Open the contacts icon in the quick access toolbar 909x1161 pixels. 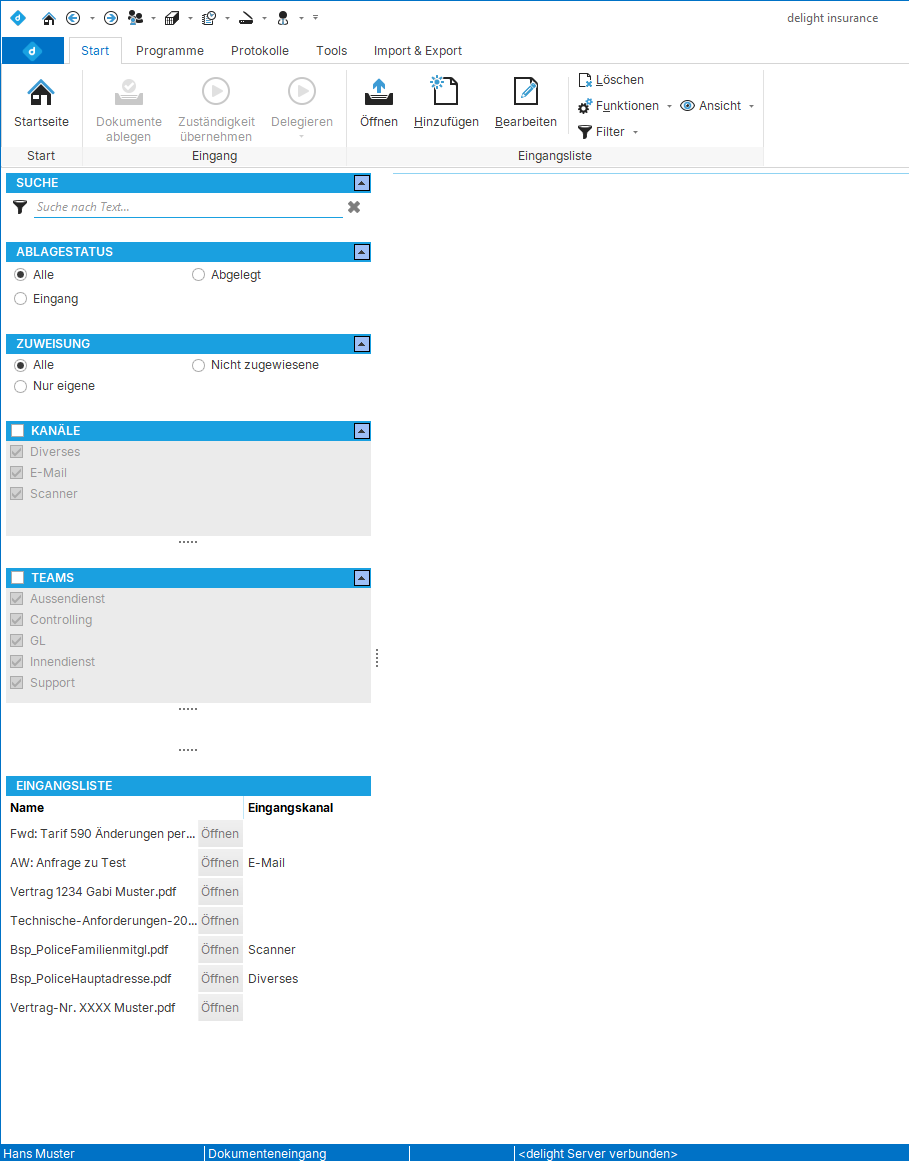pyautogui.click(x=136, y=17)
